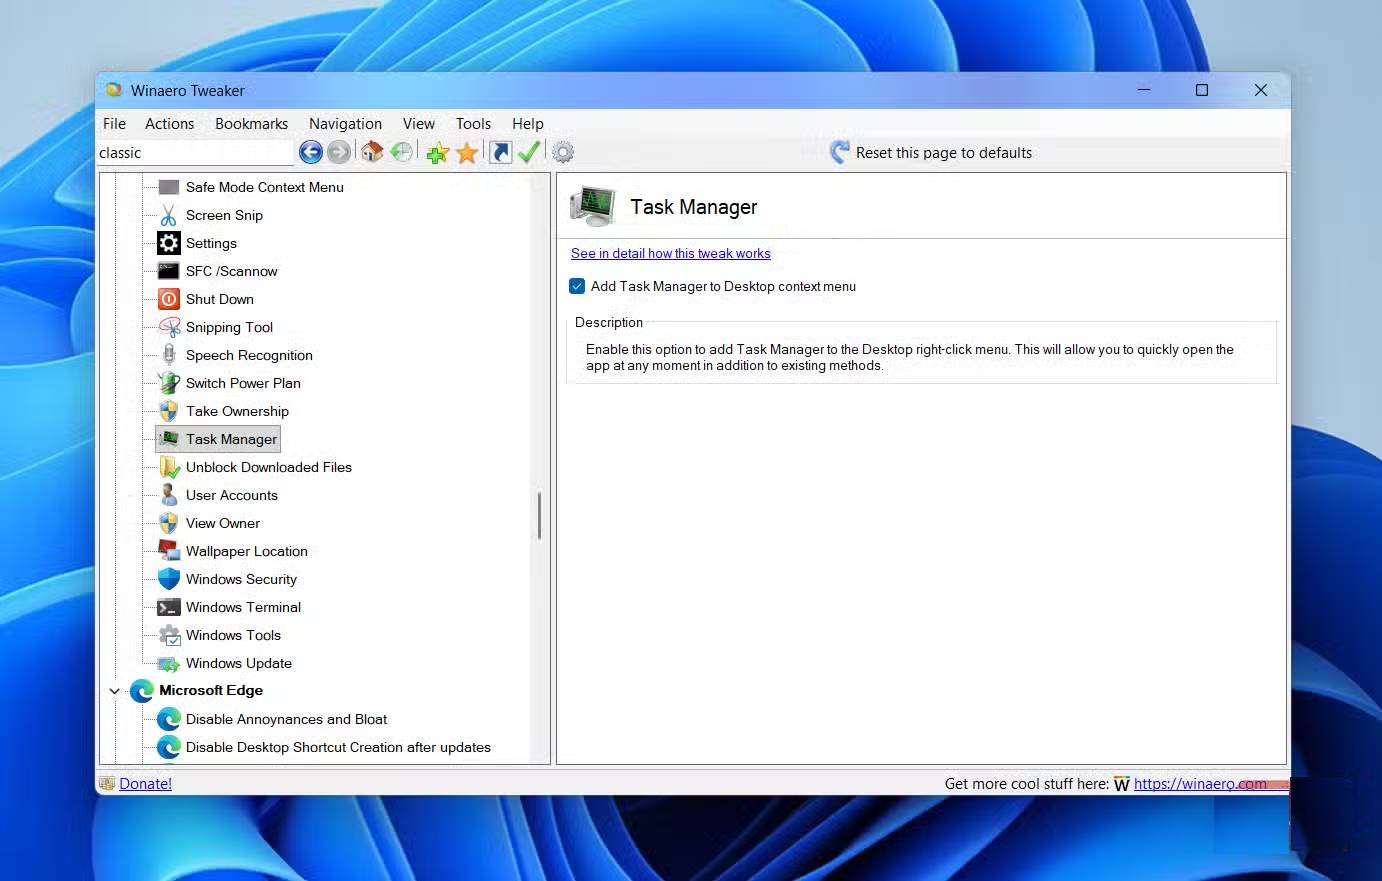The width and height of the screenshot is (1382, 881).
Task: Click the https://winaero.com link
Action: pos(1200,783)
